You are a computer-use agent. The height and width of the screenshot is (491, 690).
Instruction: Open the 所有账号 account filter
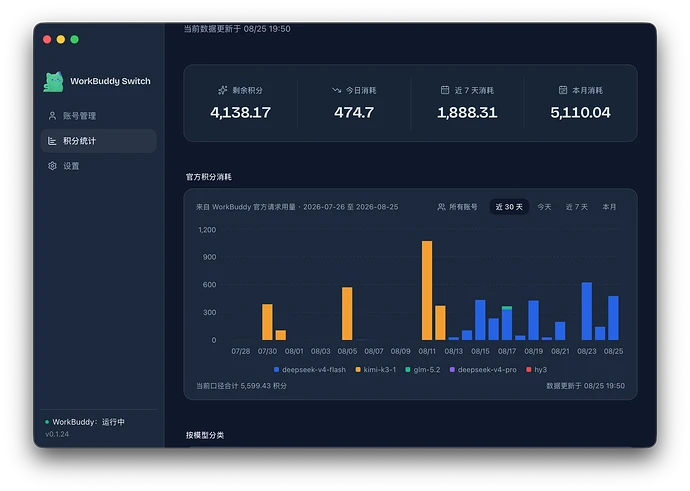tap(457, 207)
